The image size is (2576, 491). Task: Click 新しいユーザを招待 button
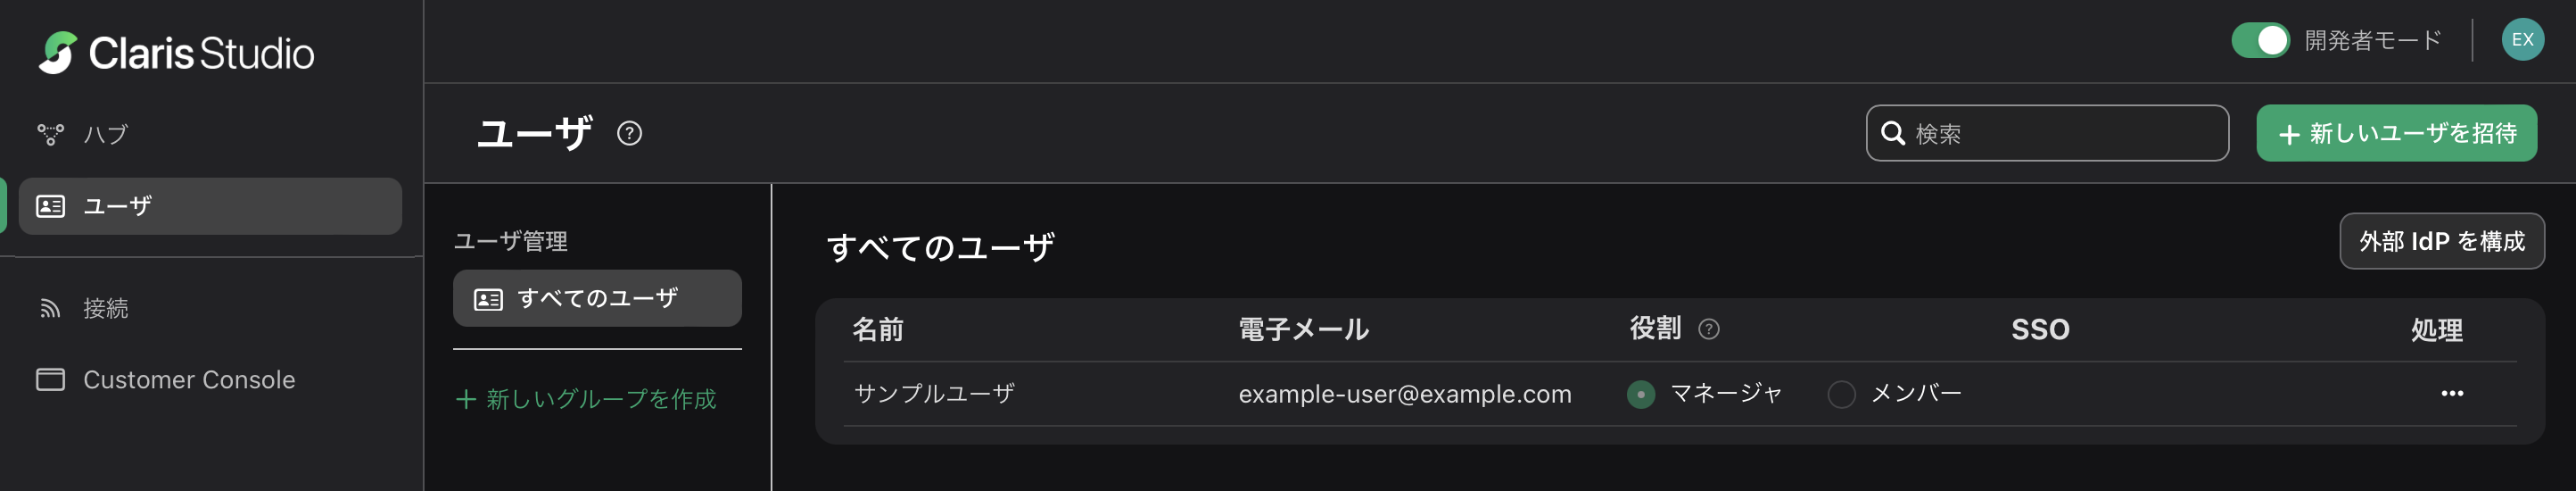2396,133
